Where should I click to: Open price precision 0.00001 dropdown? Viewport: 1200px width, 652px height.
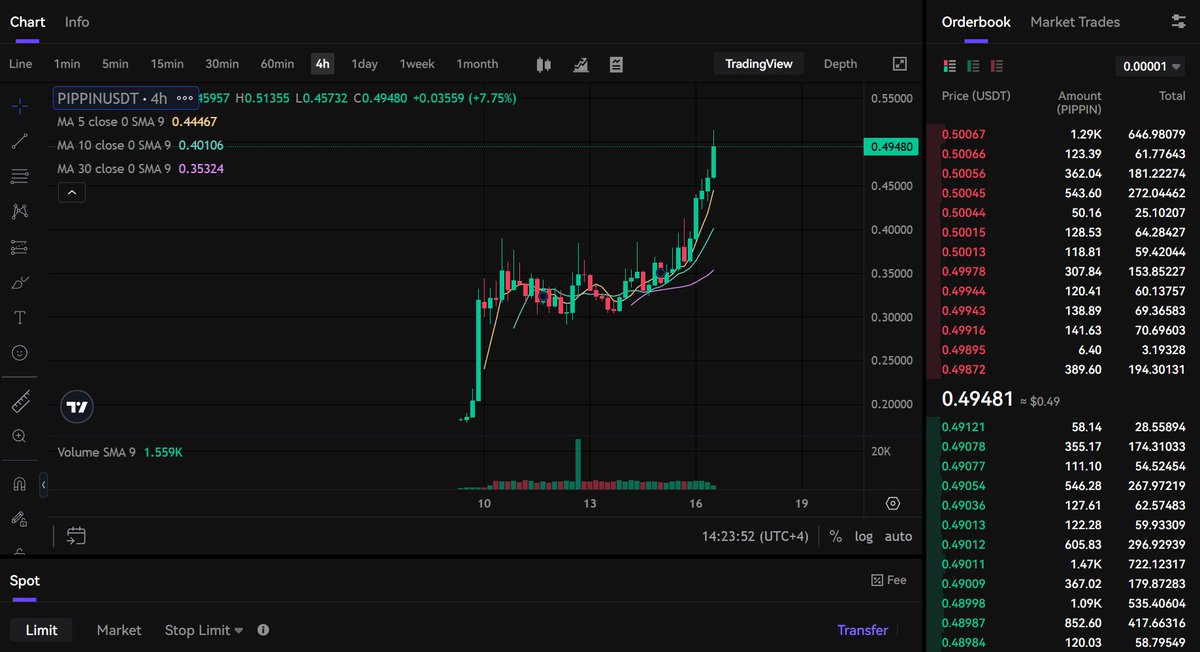(x=1150, y=66)
